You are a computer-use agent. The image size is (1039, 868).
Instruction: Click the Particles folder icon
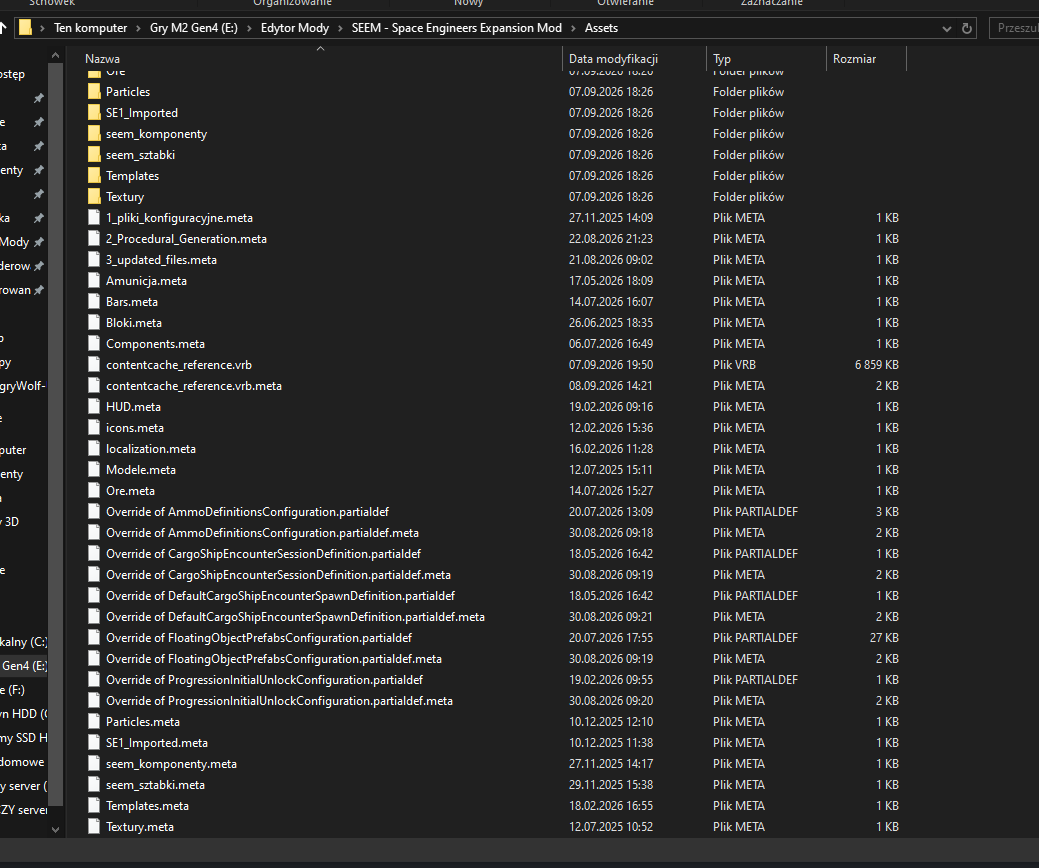[94, 91]
